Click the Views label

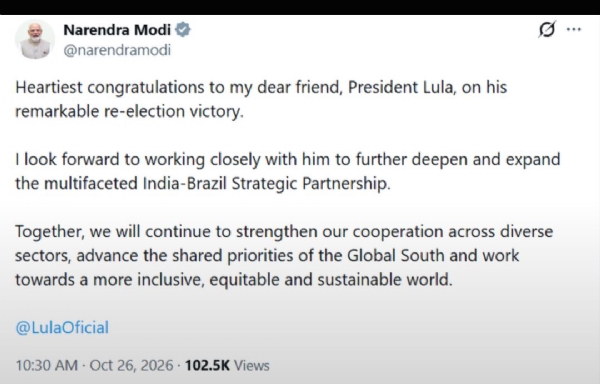(252, 366)
